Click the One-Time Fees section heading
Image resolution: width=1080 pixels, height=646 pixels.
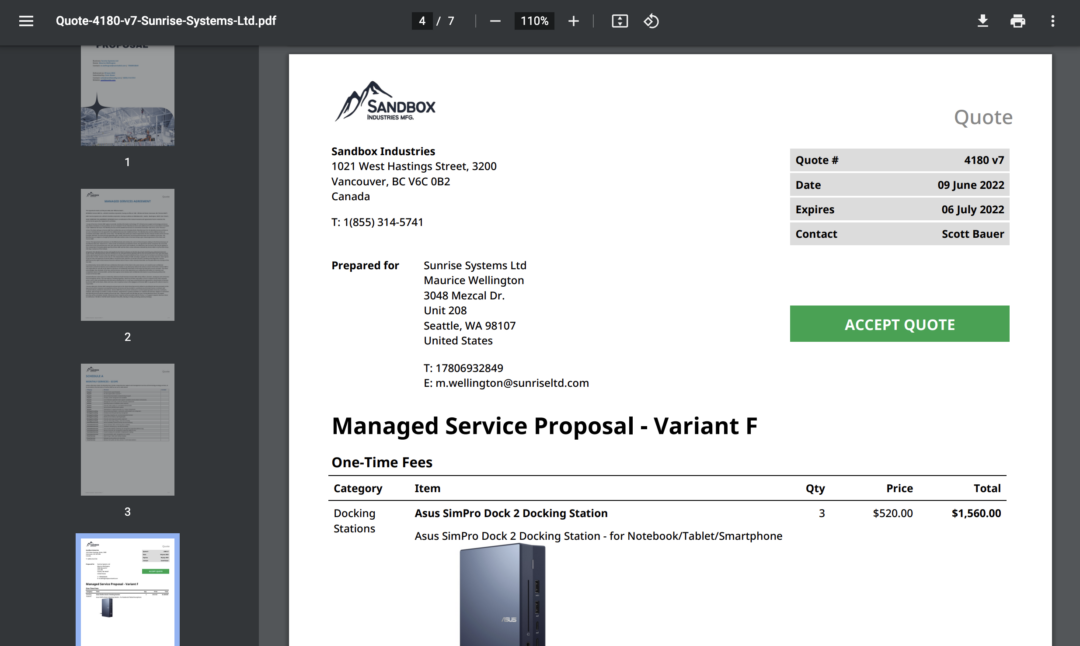(382, 462)
